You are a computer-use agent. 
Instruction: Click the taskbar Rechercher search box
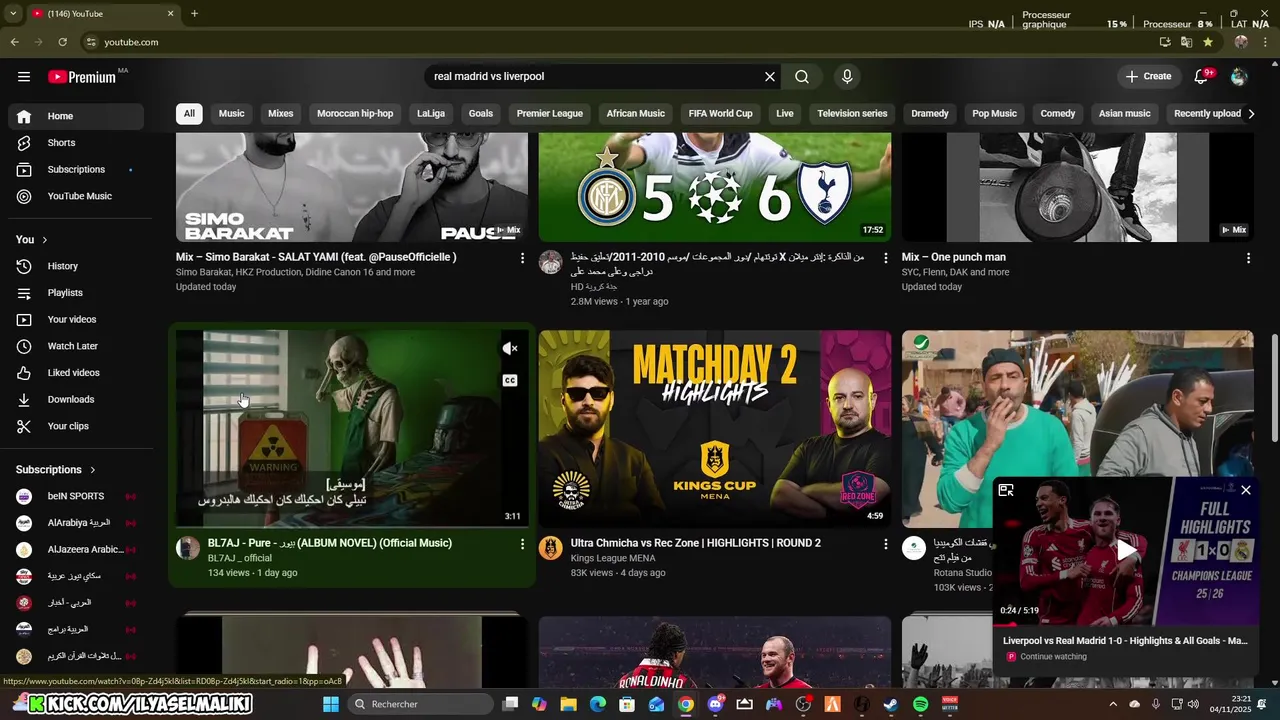420,704
